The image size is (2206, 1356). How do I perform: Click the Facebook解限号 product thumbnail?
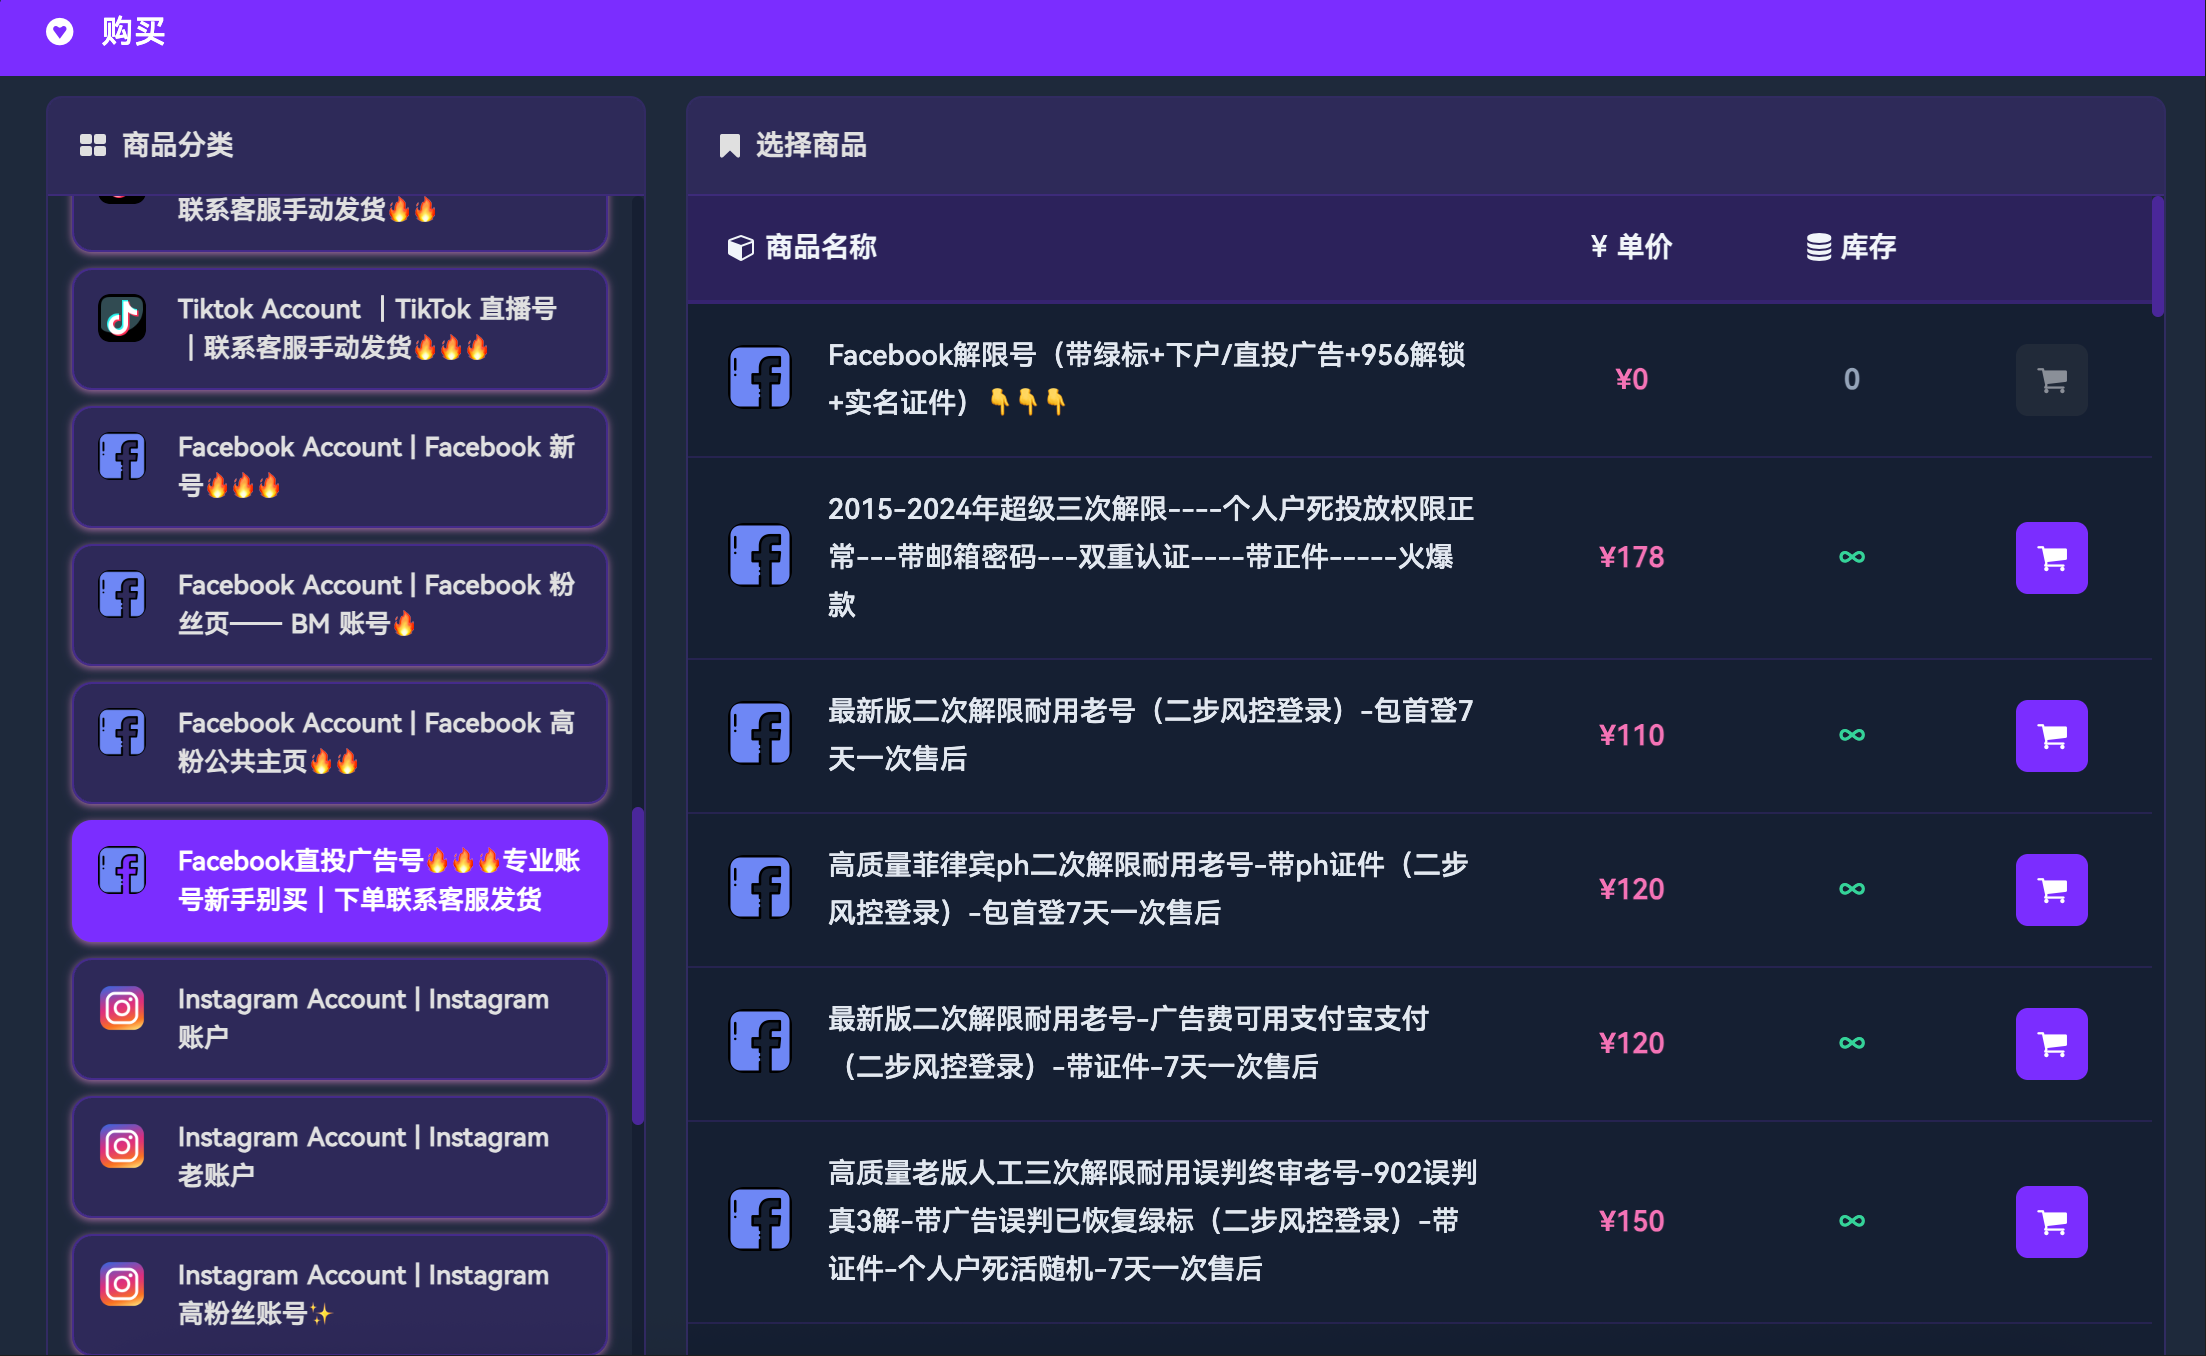click(760, 378)
